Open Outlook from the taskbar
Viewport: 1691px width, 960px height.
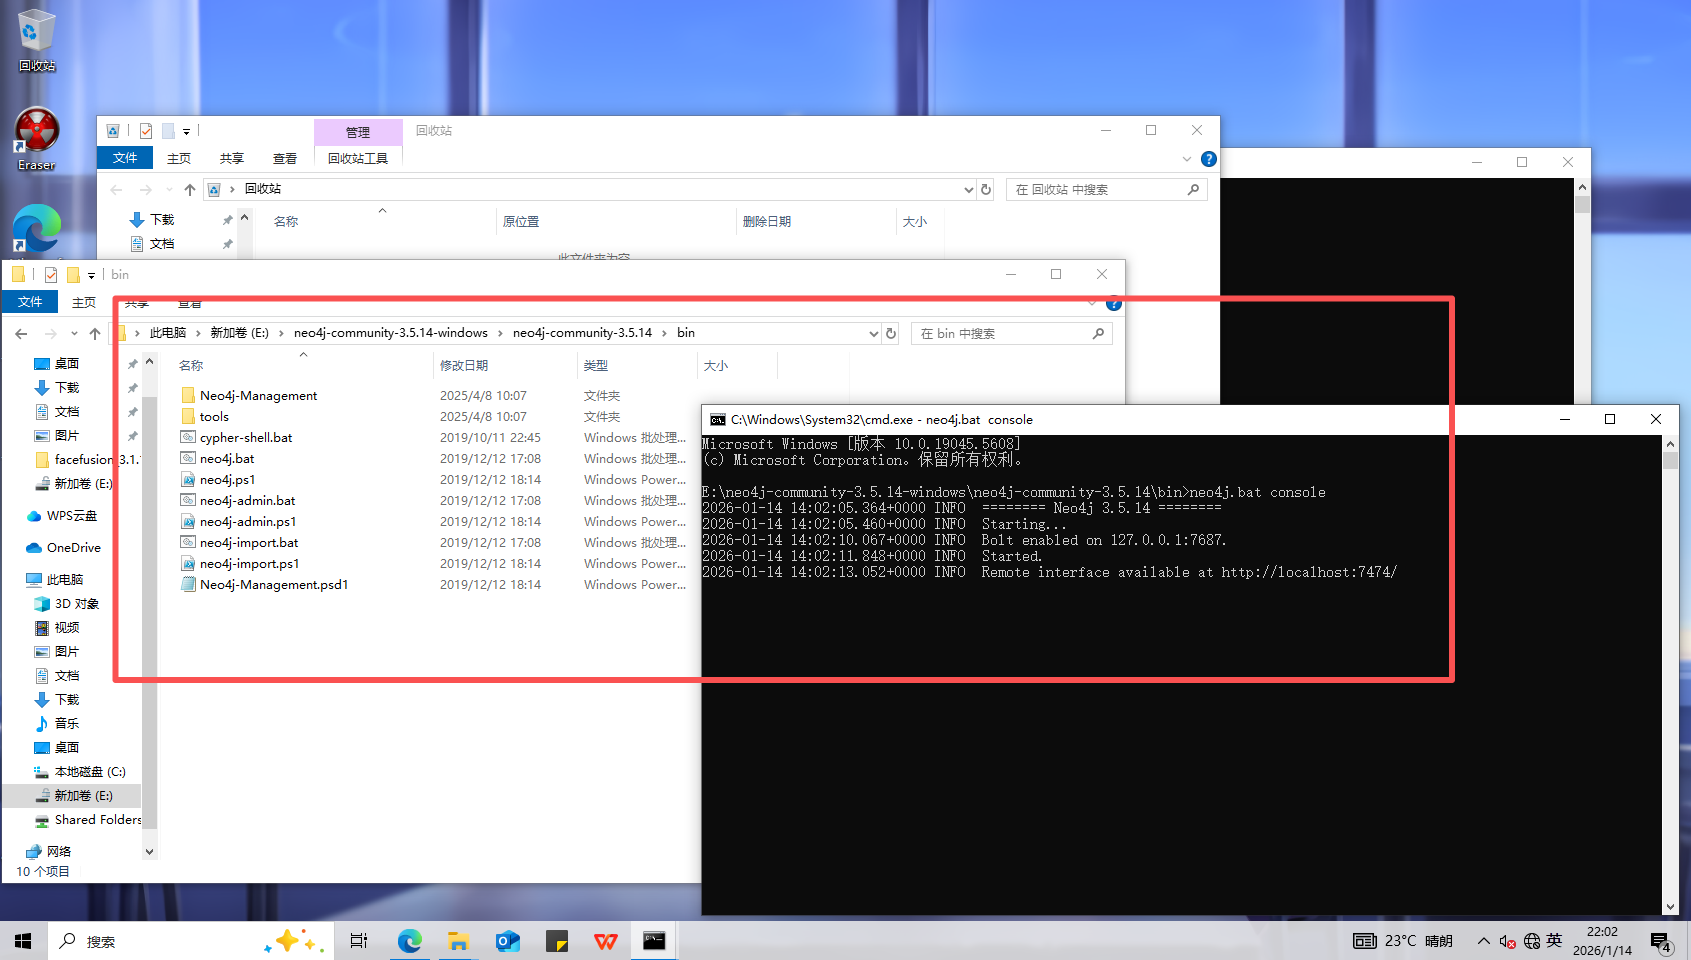tap(507, 941)
